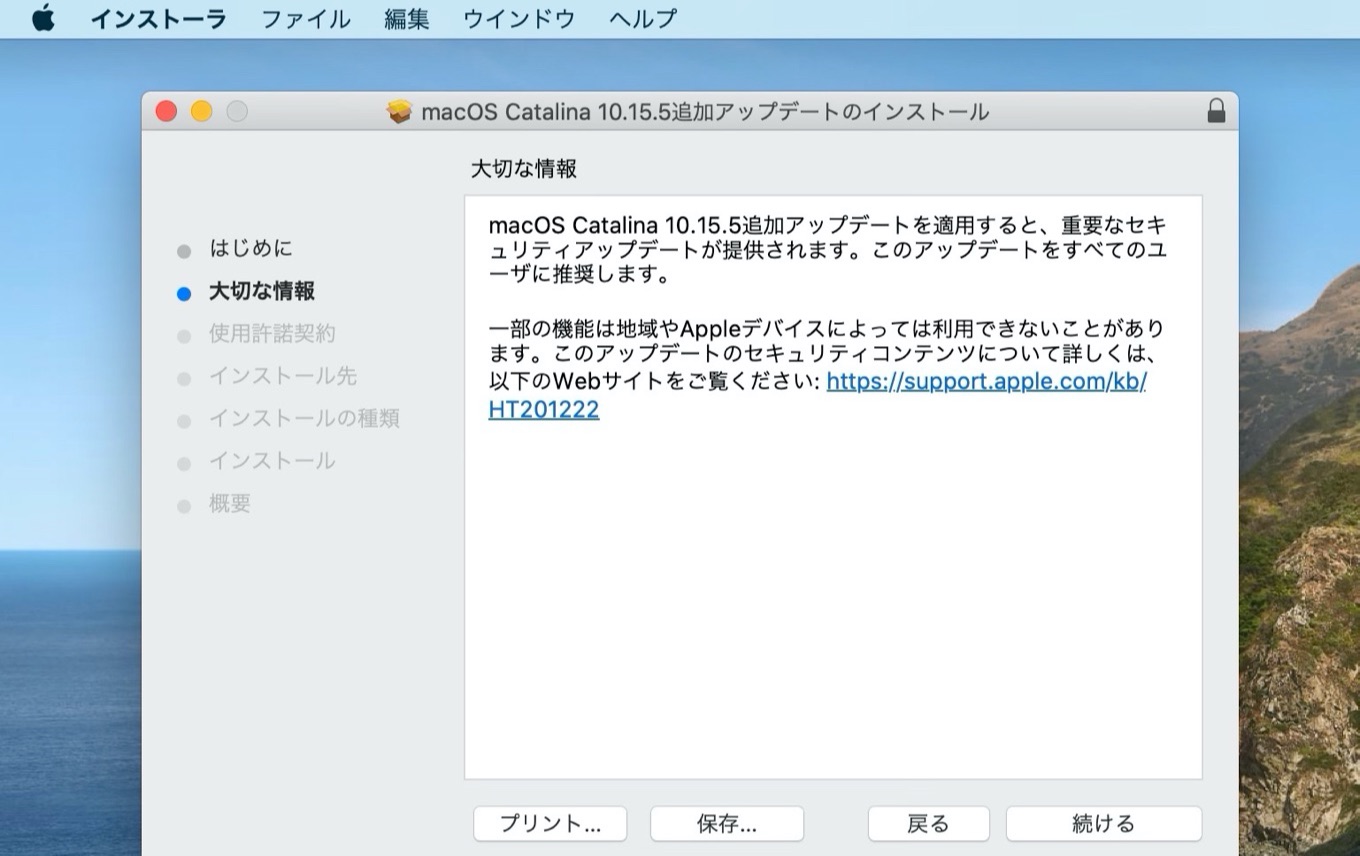Viewport: 1360px width, 856px height.
Task: Open the ウインドウ menu
Action: [x=519, y=18]
